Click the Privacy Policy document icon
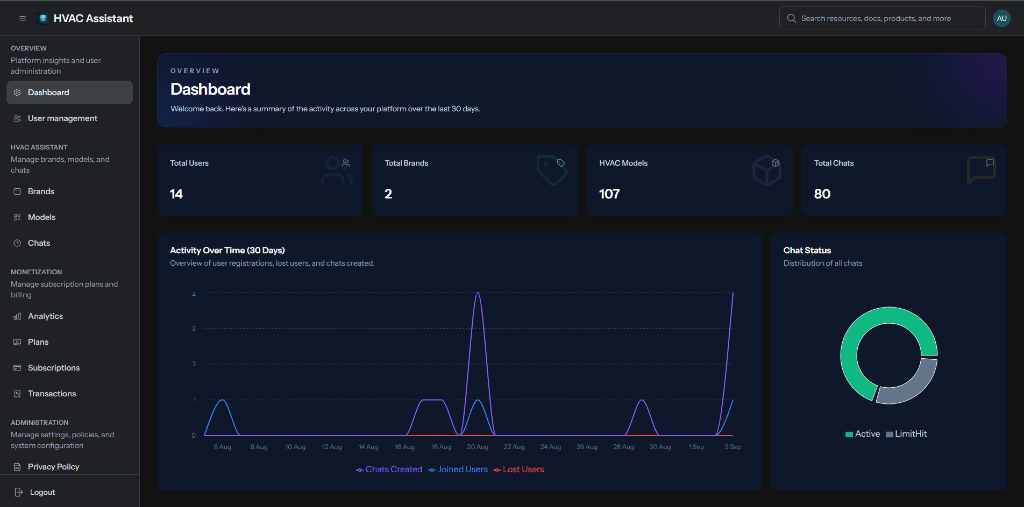 pyautogui.click(x=17, y=466)
